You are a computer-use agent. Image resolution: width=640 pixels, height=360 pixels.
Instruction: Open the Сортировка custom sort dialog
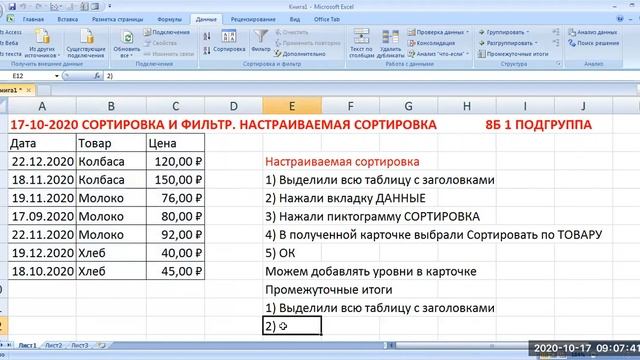point(229,41)
